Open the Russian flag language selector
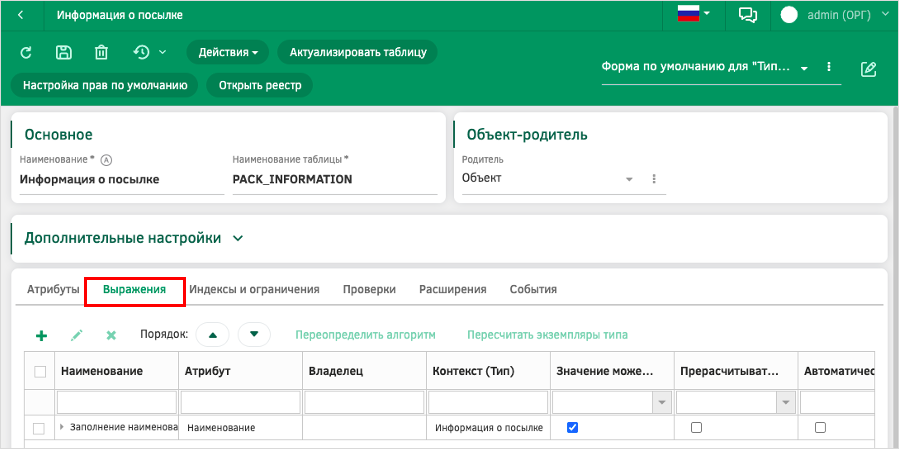 694,14
